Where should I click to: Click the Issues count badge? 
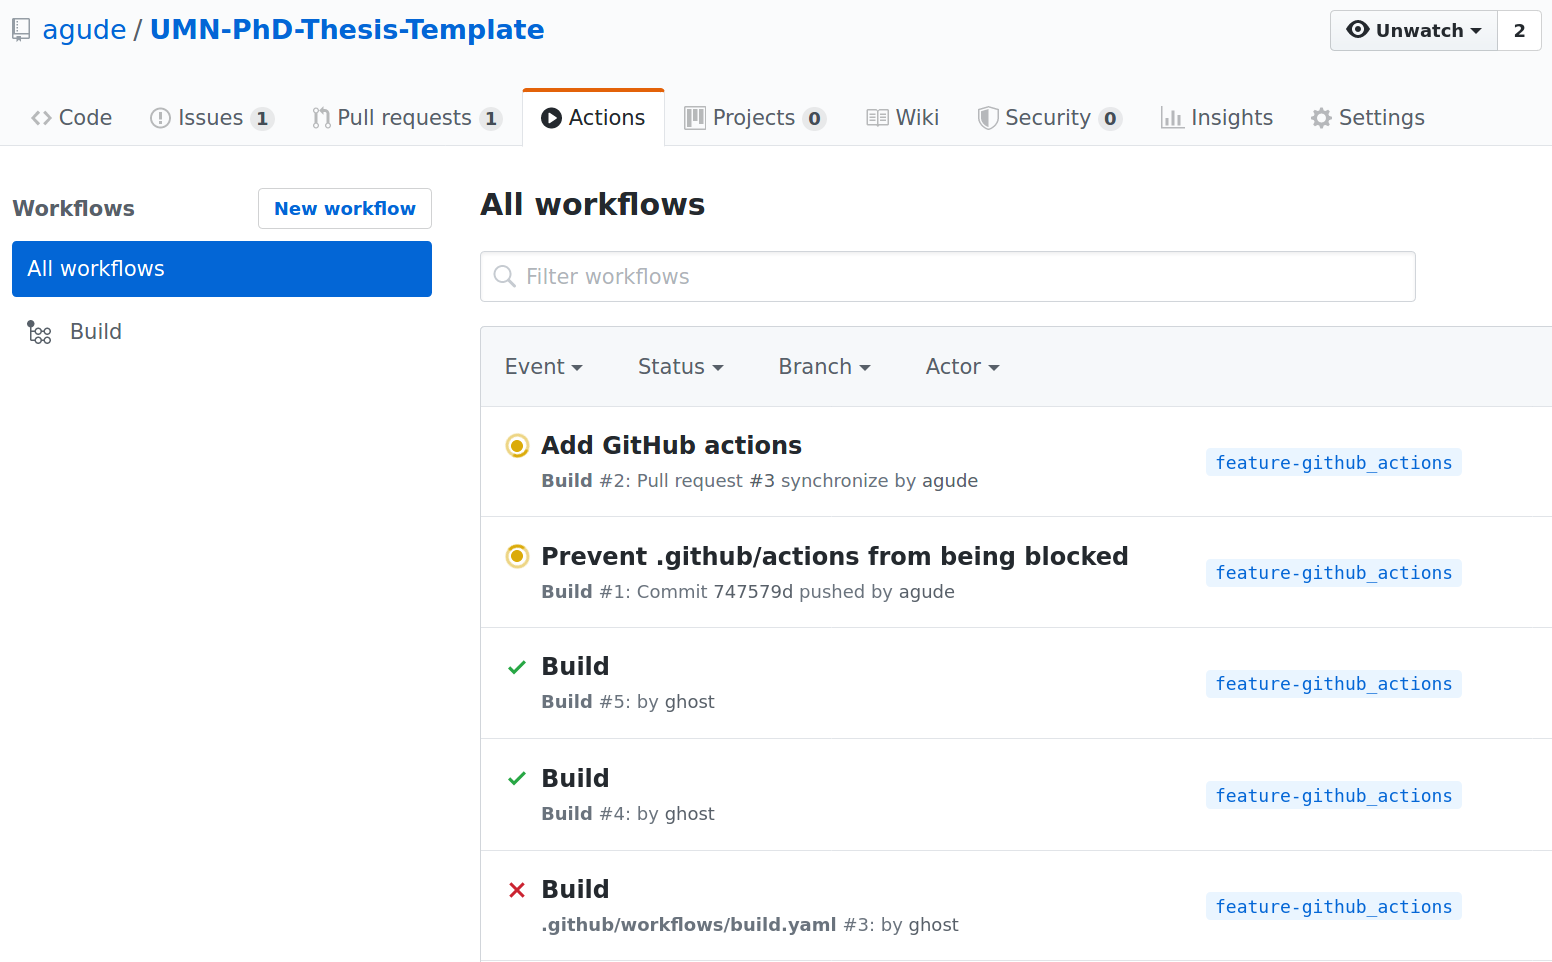tap(262, 119)
